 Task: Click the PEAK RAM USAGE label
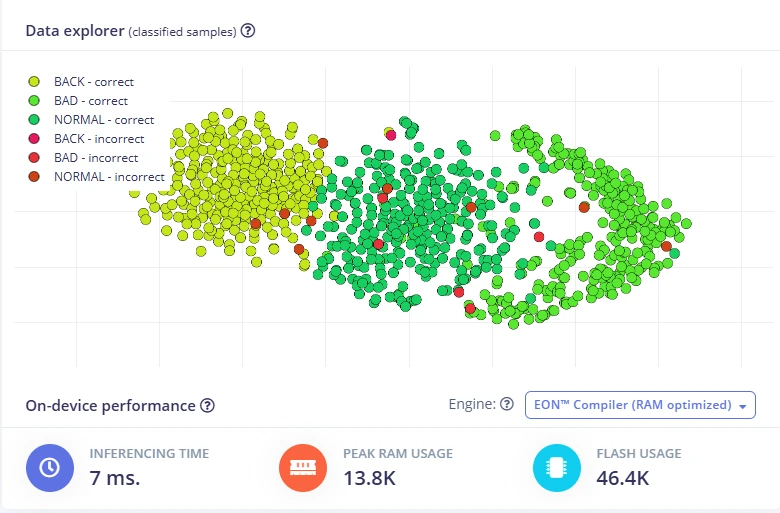click(x=398, y=453)
